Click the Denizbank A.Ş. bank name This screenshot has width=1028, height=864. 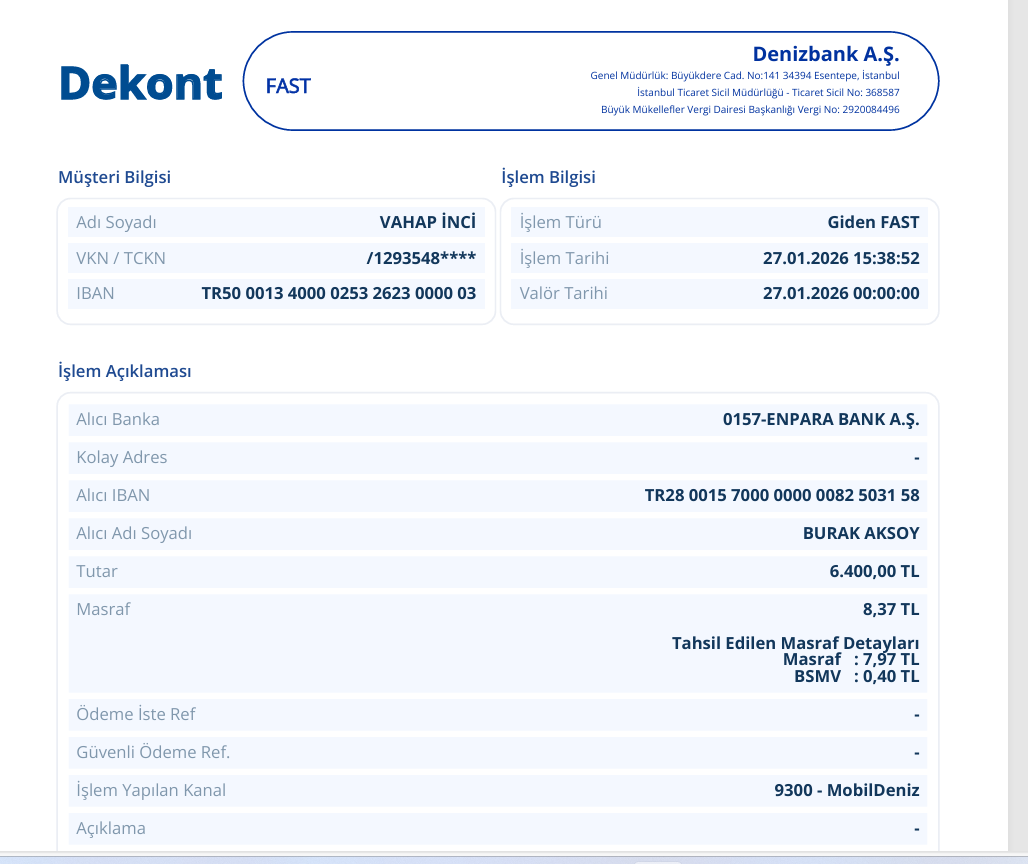point(825,54)
